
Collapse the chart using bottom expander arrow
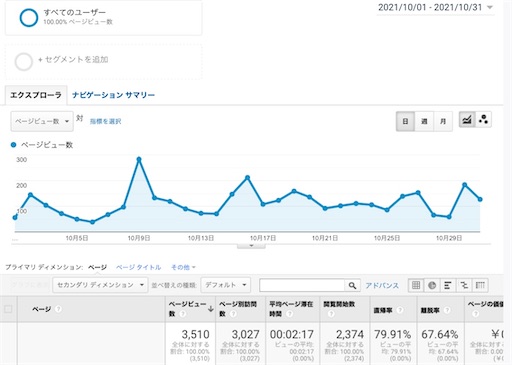pos(251,246)
